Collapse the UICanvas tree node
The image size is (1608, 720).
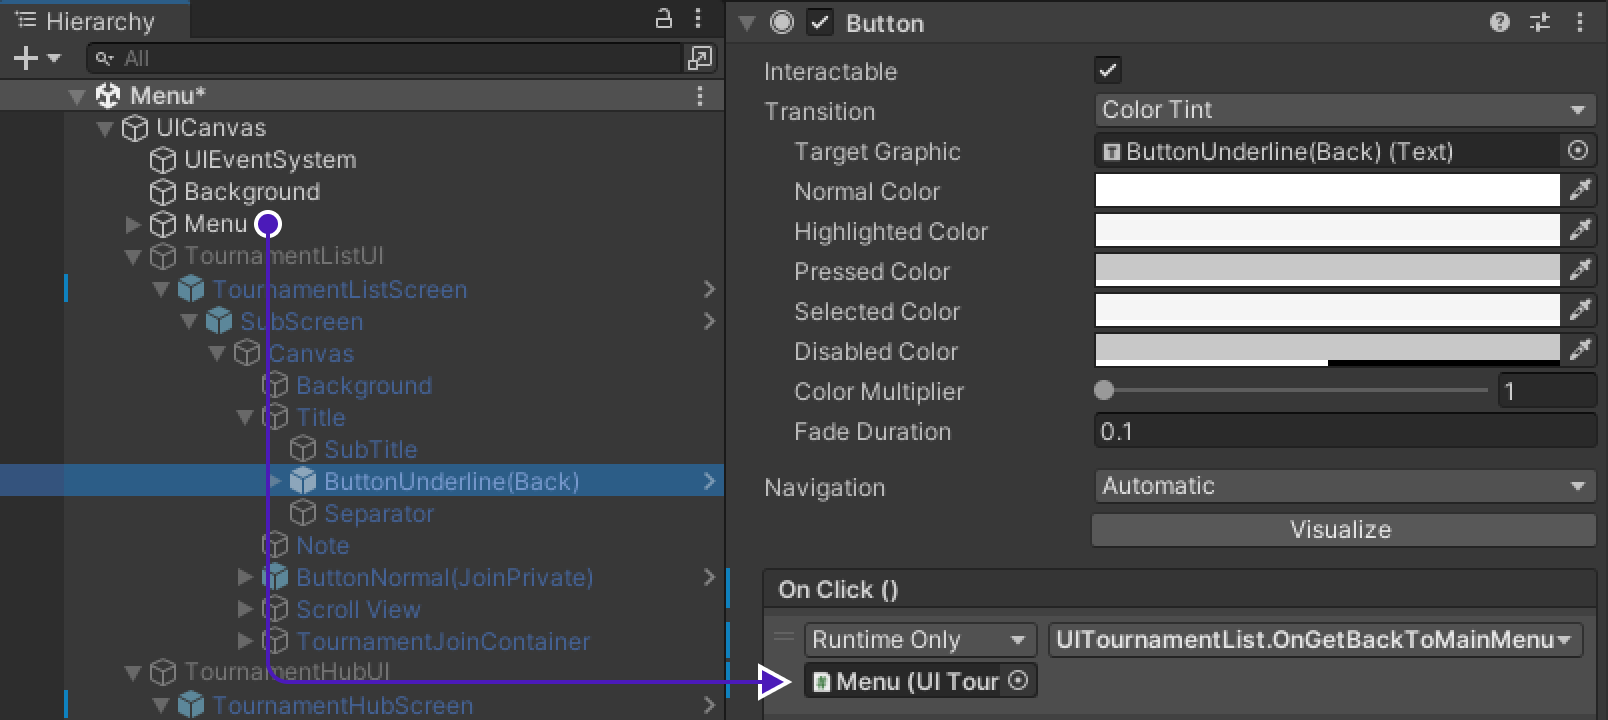(105, 128)
